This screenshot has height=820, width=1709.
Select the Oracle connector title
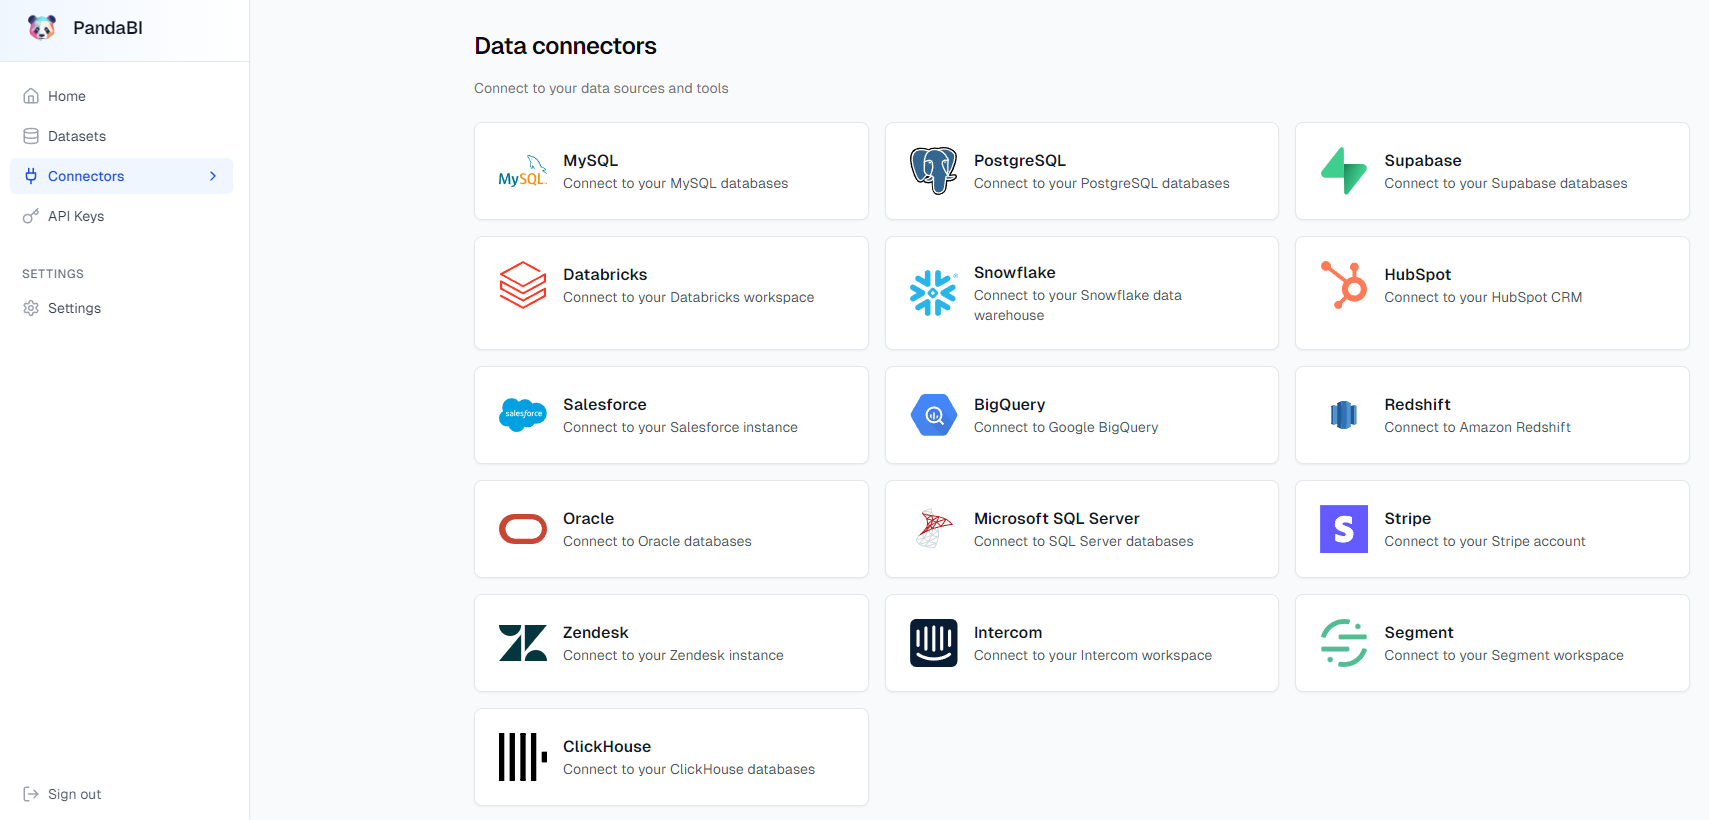pos(588,518)
